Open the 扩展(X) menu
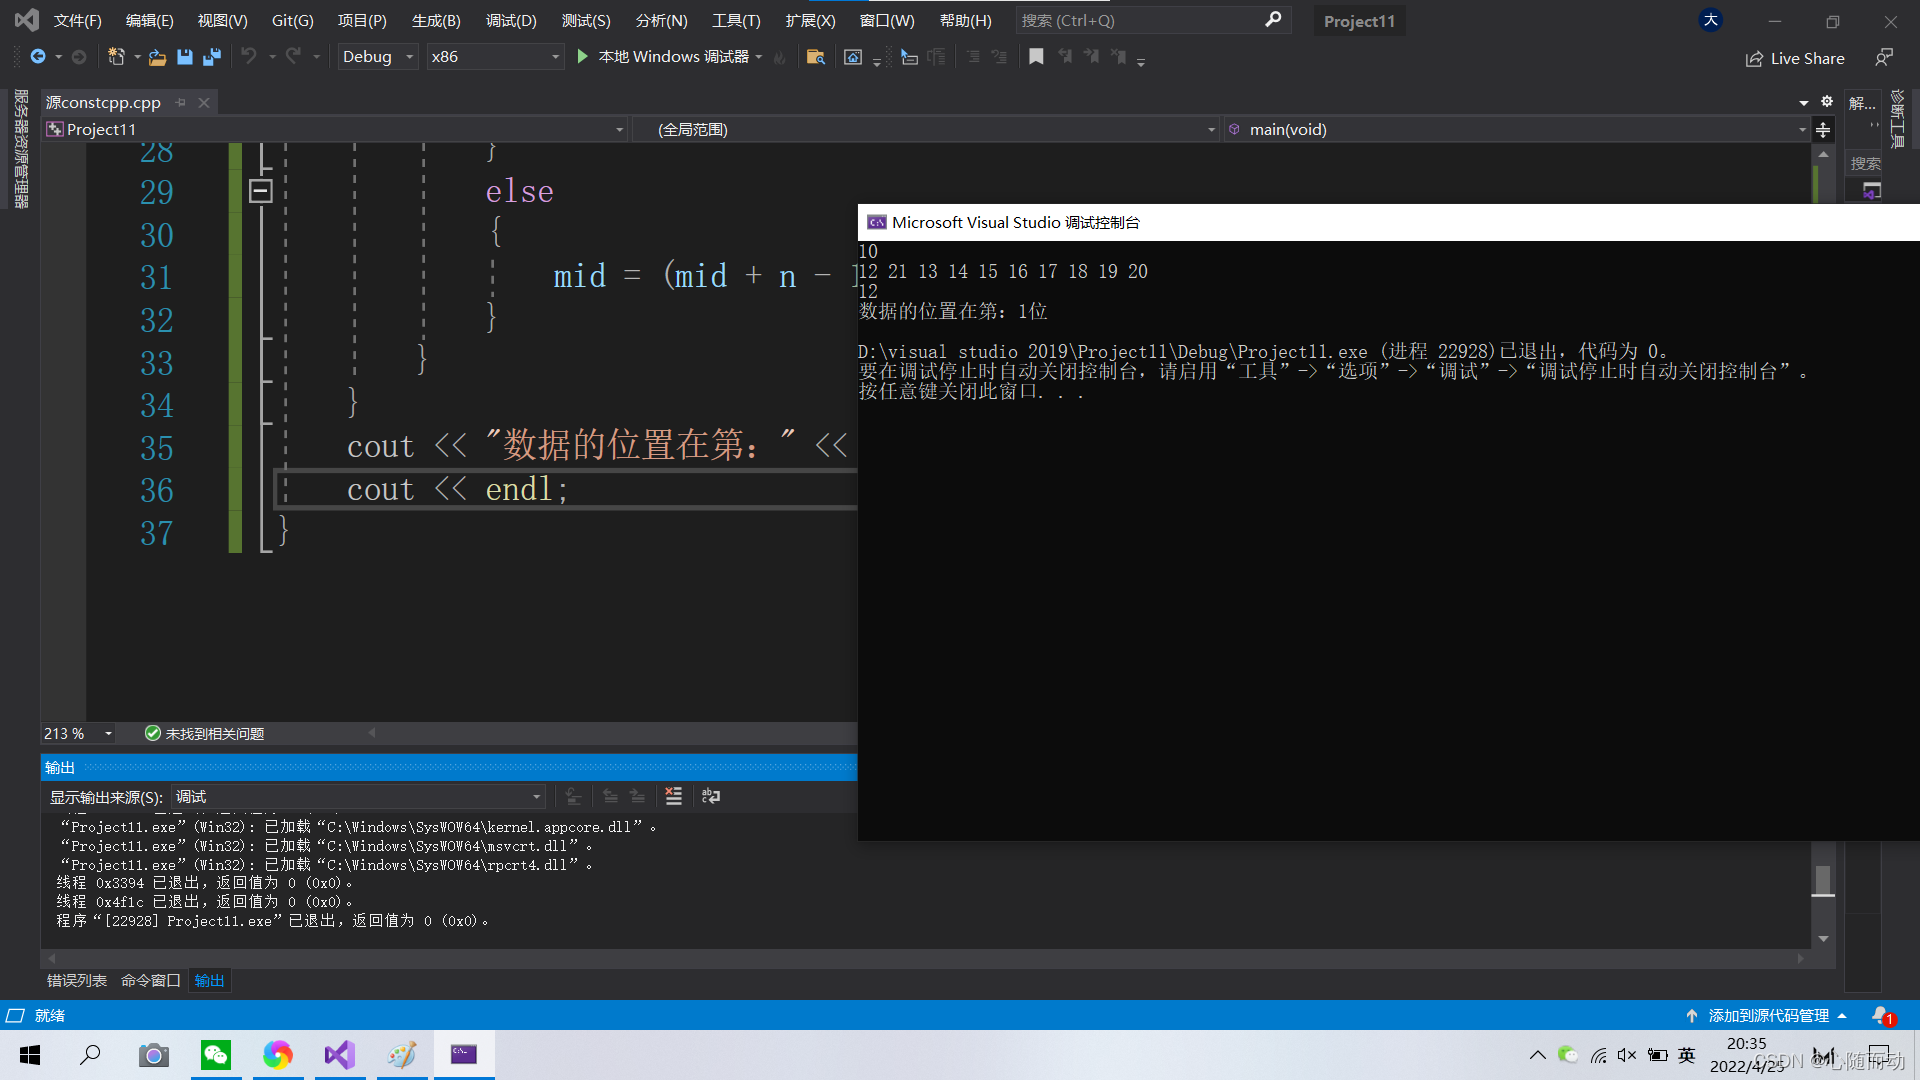 point(810,20)
